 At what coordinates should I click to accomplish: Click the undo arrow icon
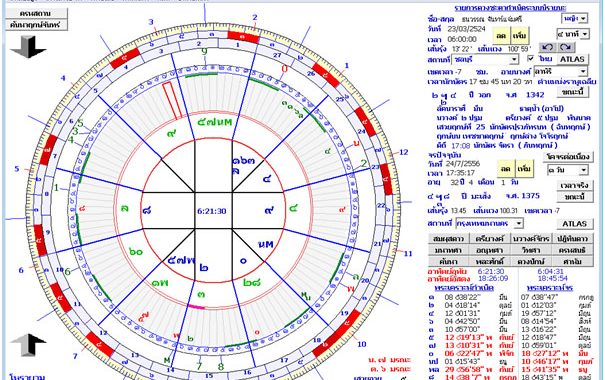click(547, 47)
